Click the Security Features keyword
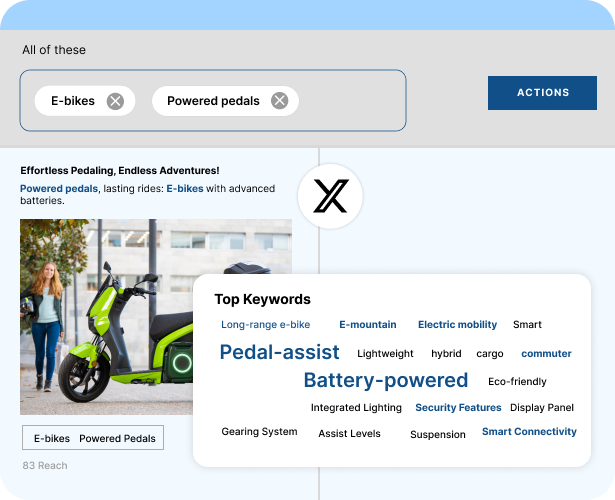The width and height of the screenshot is (615, 500). click(x=458, y=408)
